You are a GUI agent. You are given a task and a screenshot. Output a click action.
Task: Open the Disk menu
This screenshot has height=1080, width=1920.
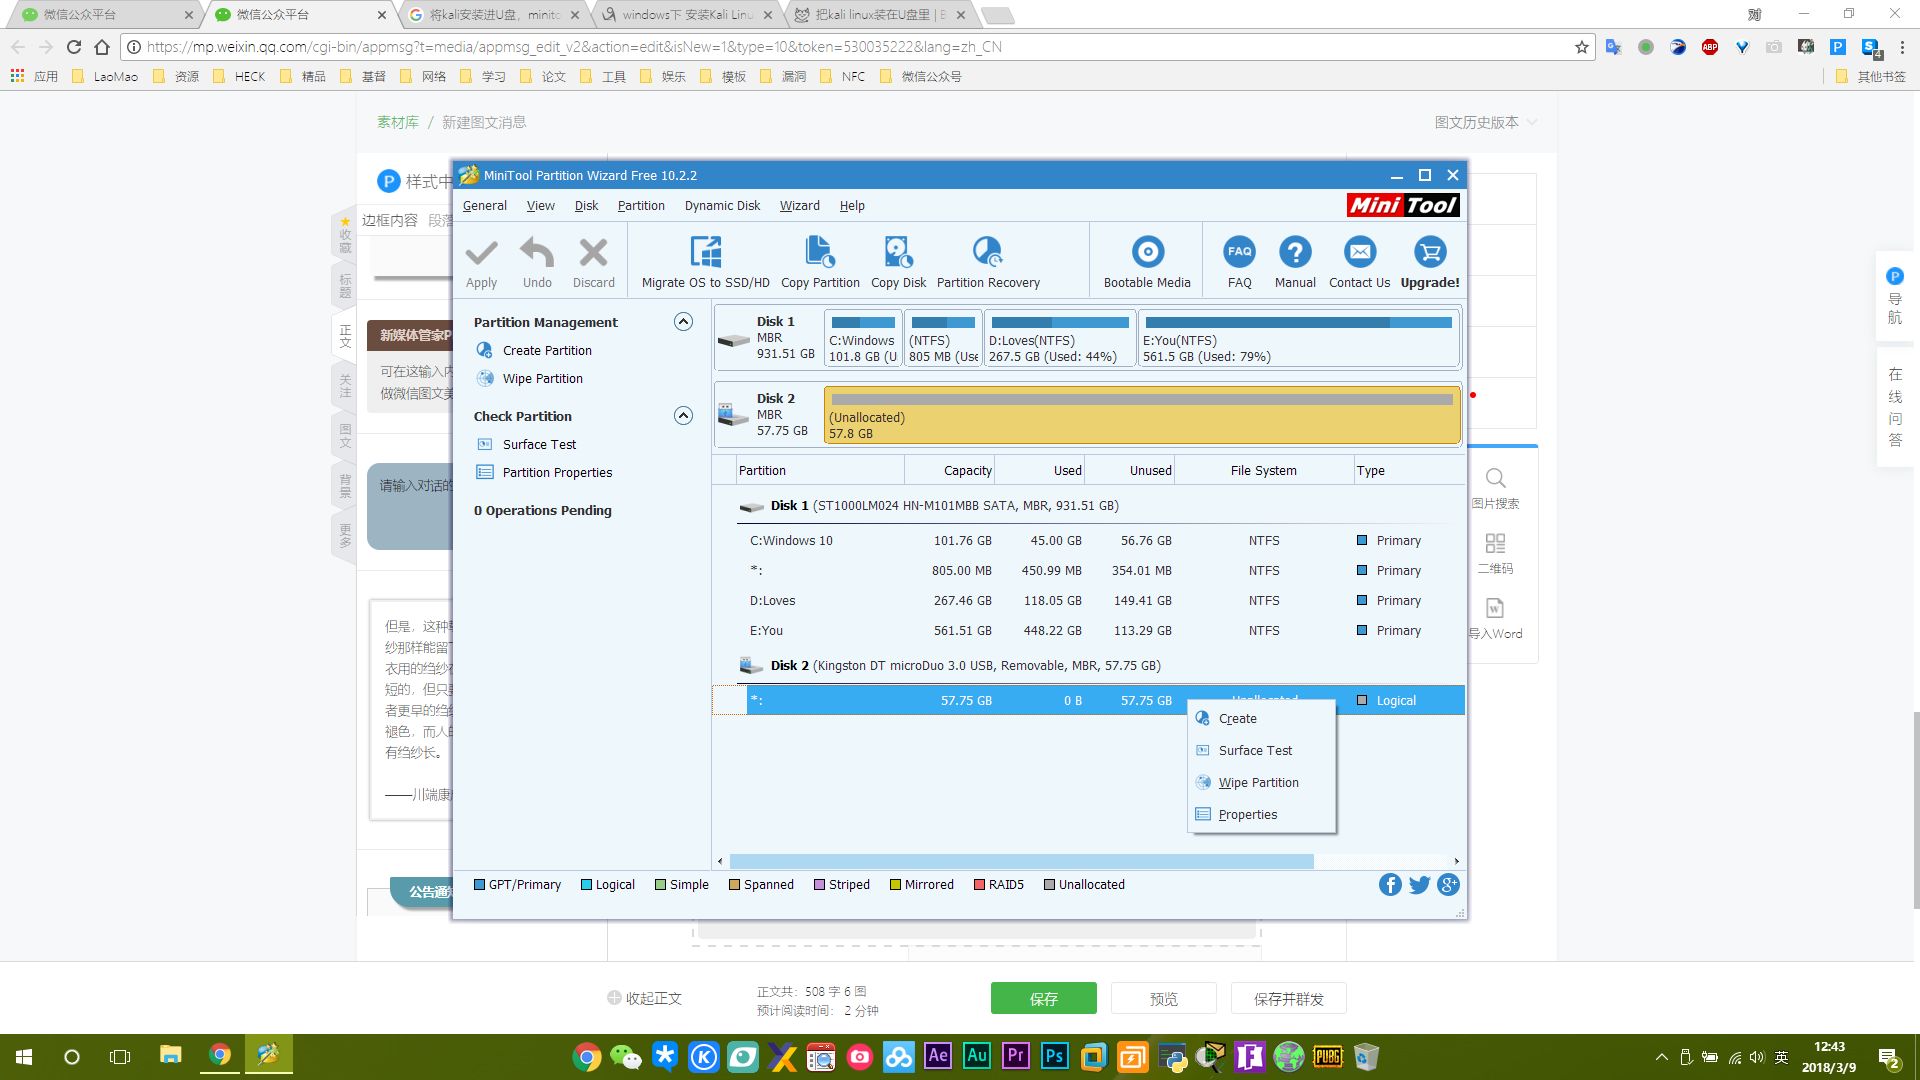[586, 205]
